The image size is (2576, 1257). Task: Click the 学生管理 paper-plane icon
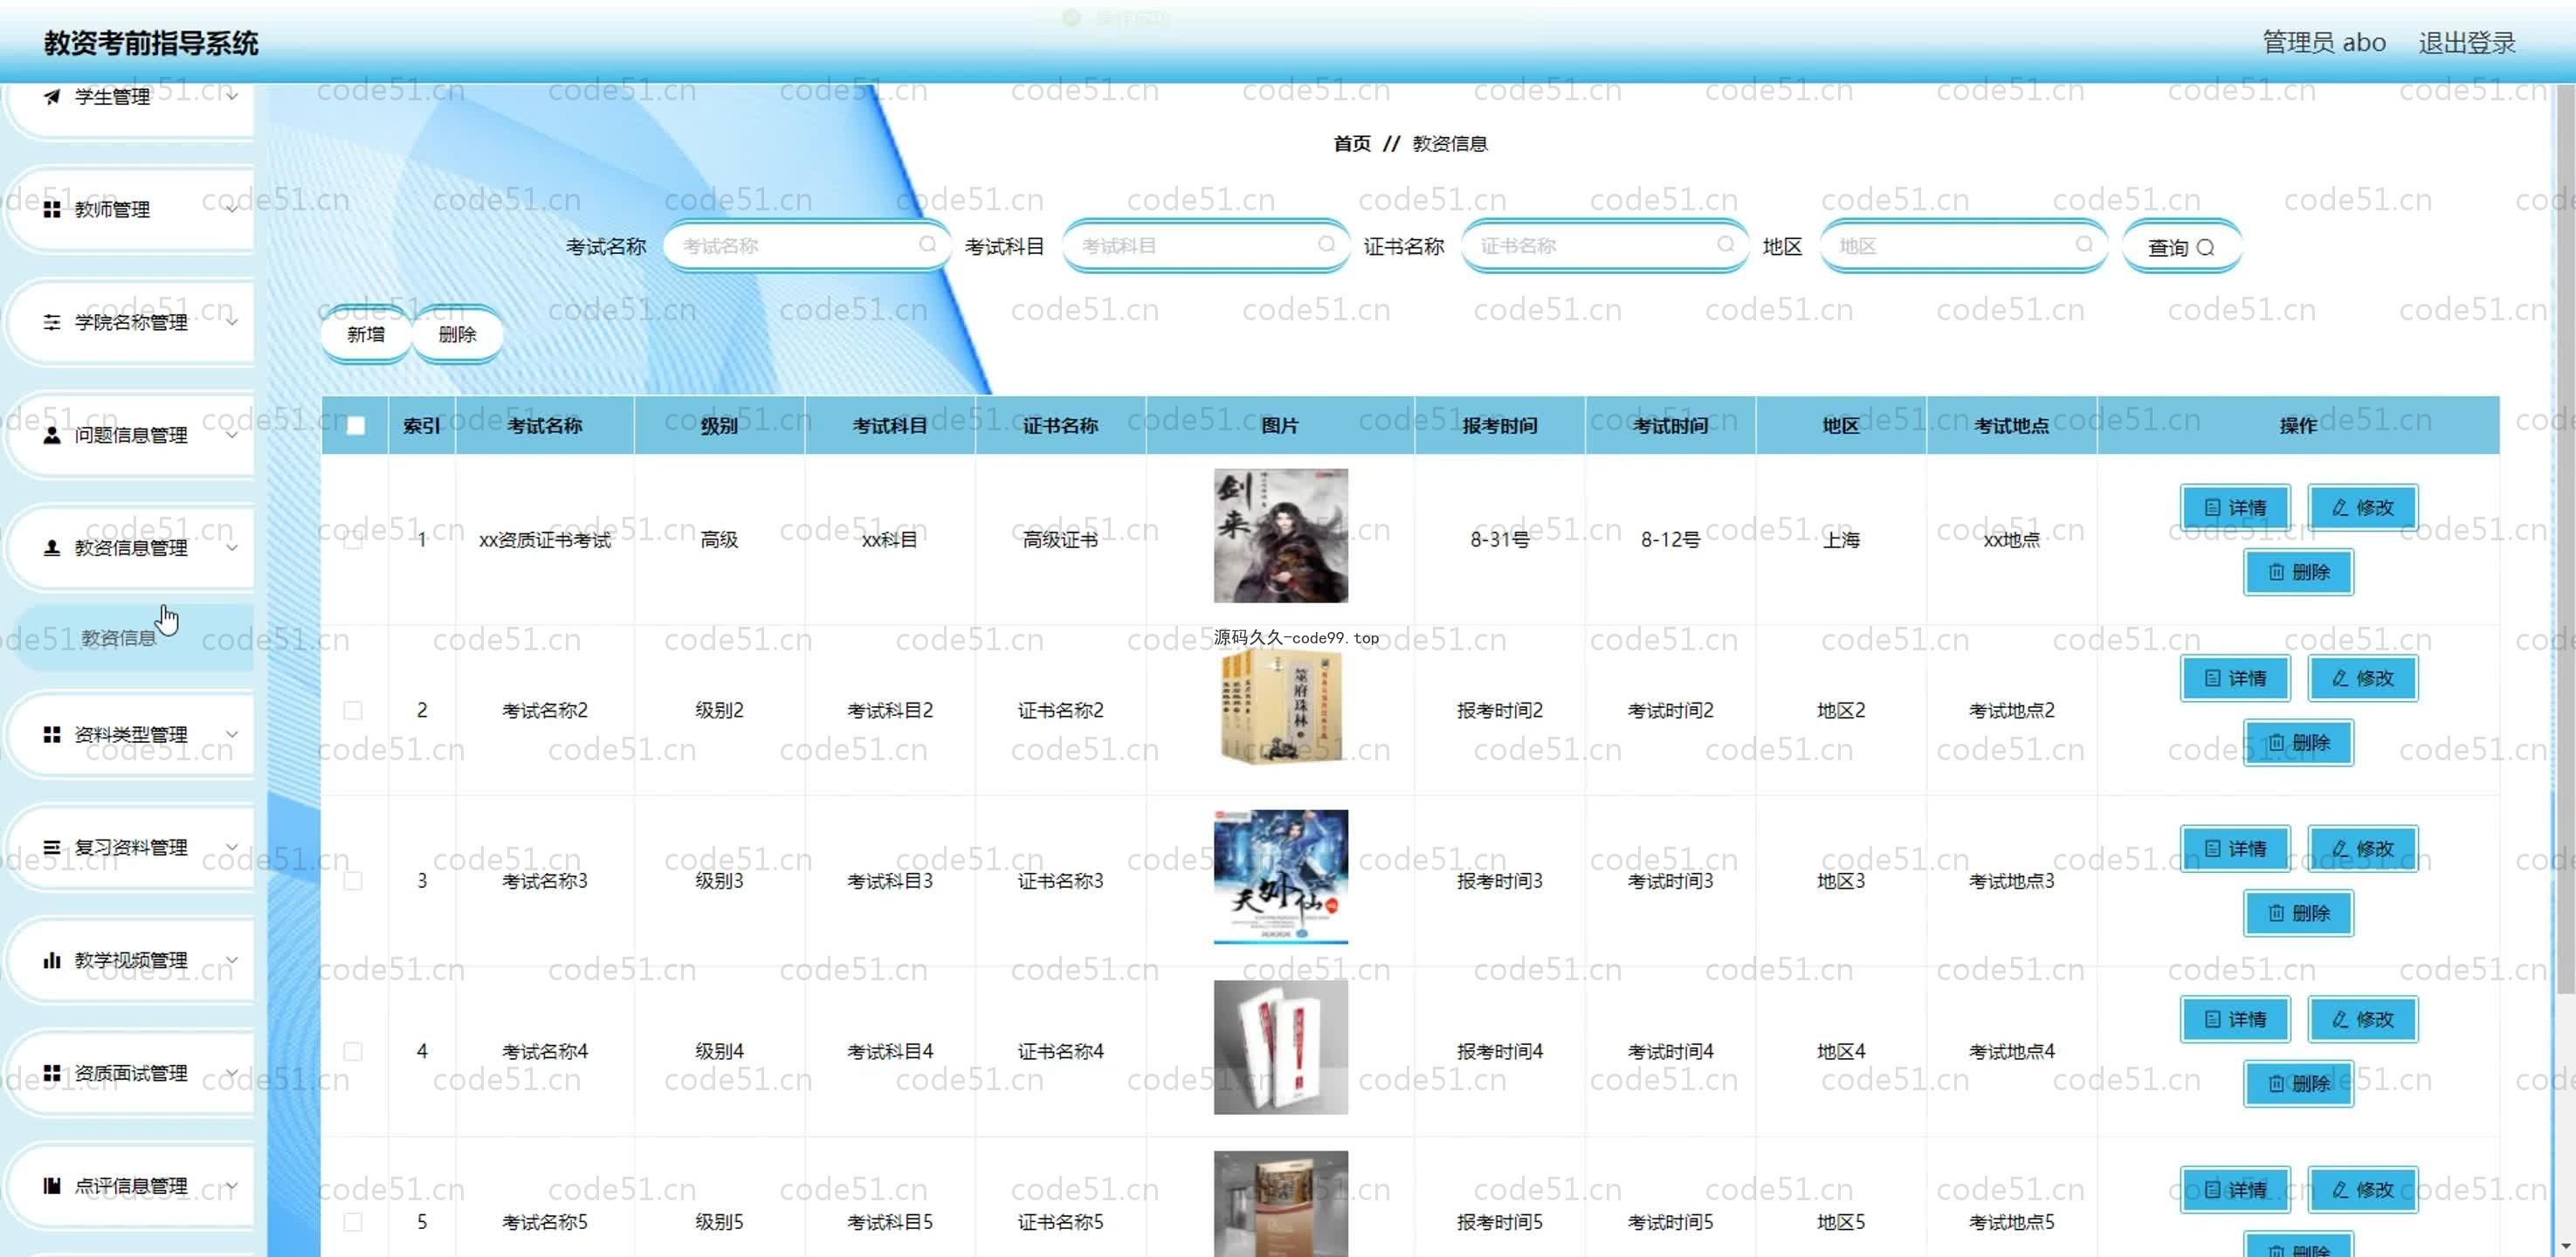coord(52,96)
